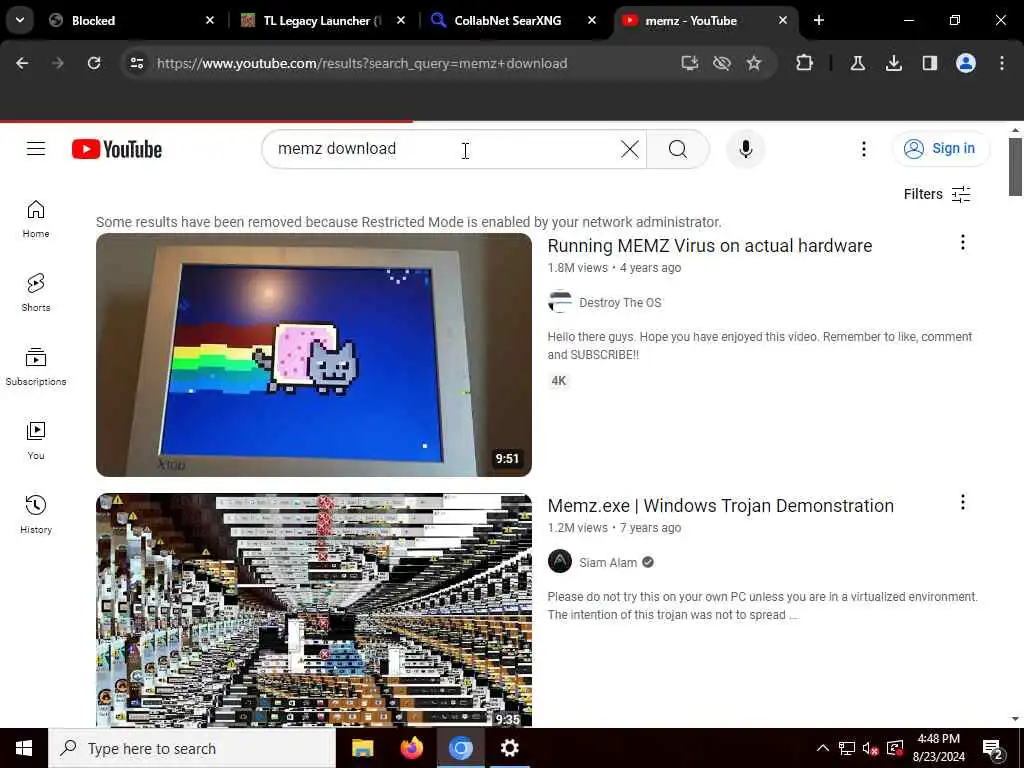Reload the YouTube page
Screen dimensions: 1024x768
[94, 63]
